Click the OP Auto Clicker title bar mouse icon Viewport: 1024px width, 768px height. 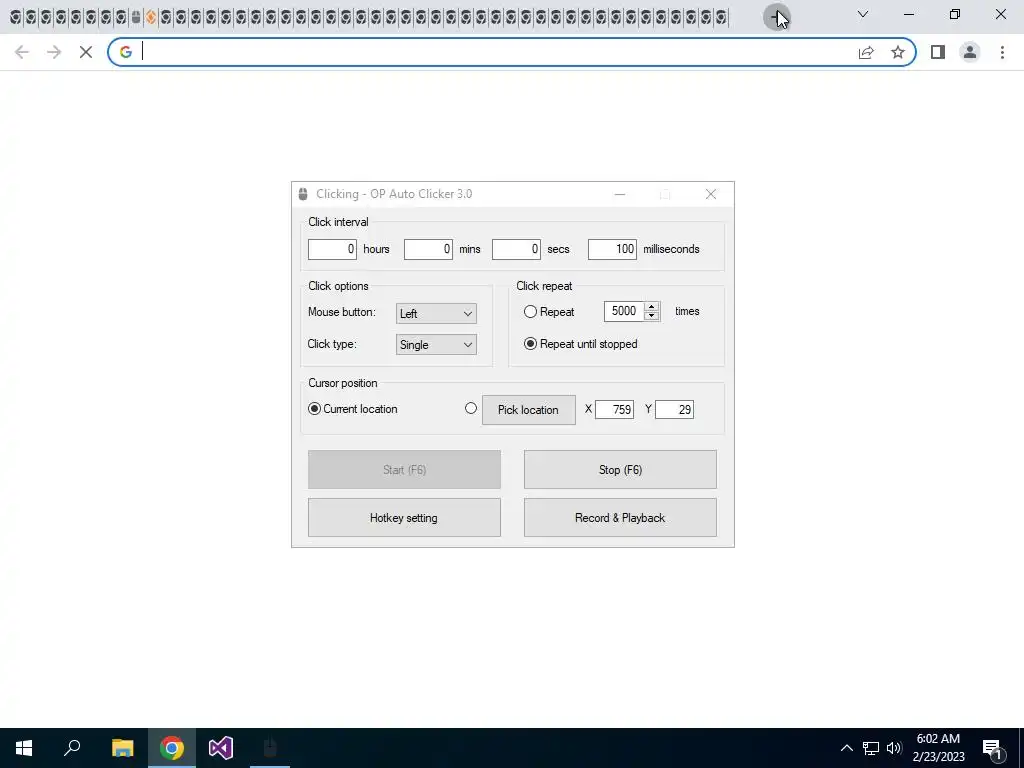click(303, 194)
